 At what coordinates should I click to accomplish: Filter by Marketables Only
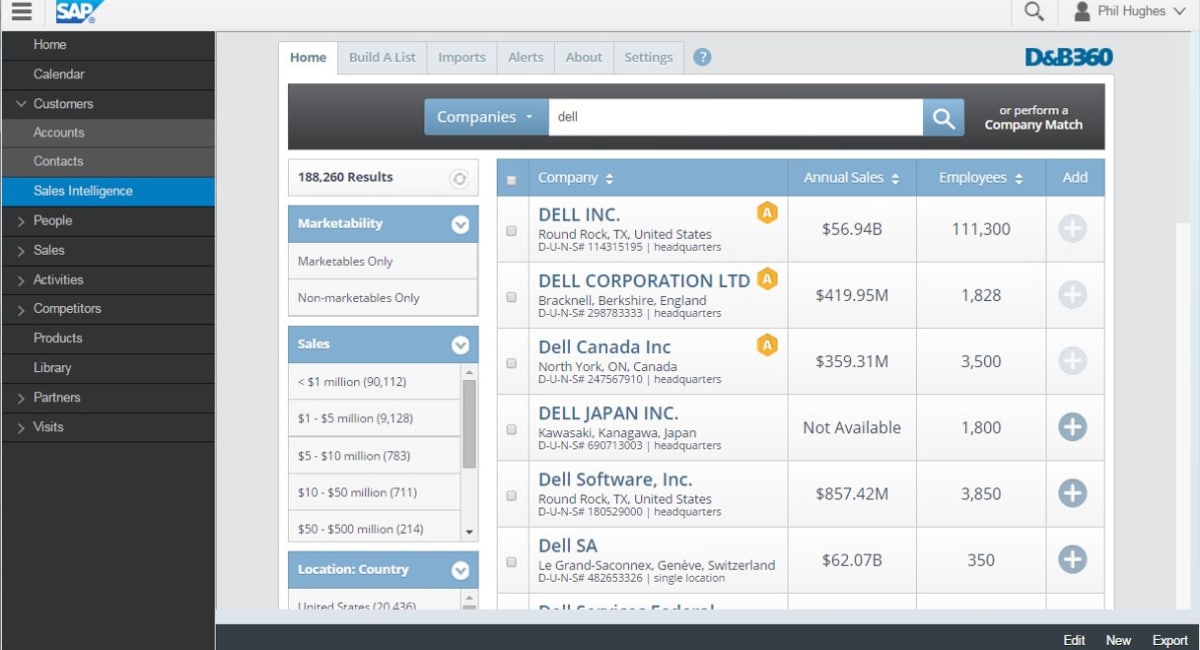(383, 261)
